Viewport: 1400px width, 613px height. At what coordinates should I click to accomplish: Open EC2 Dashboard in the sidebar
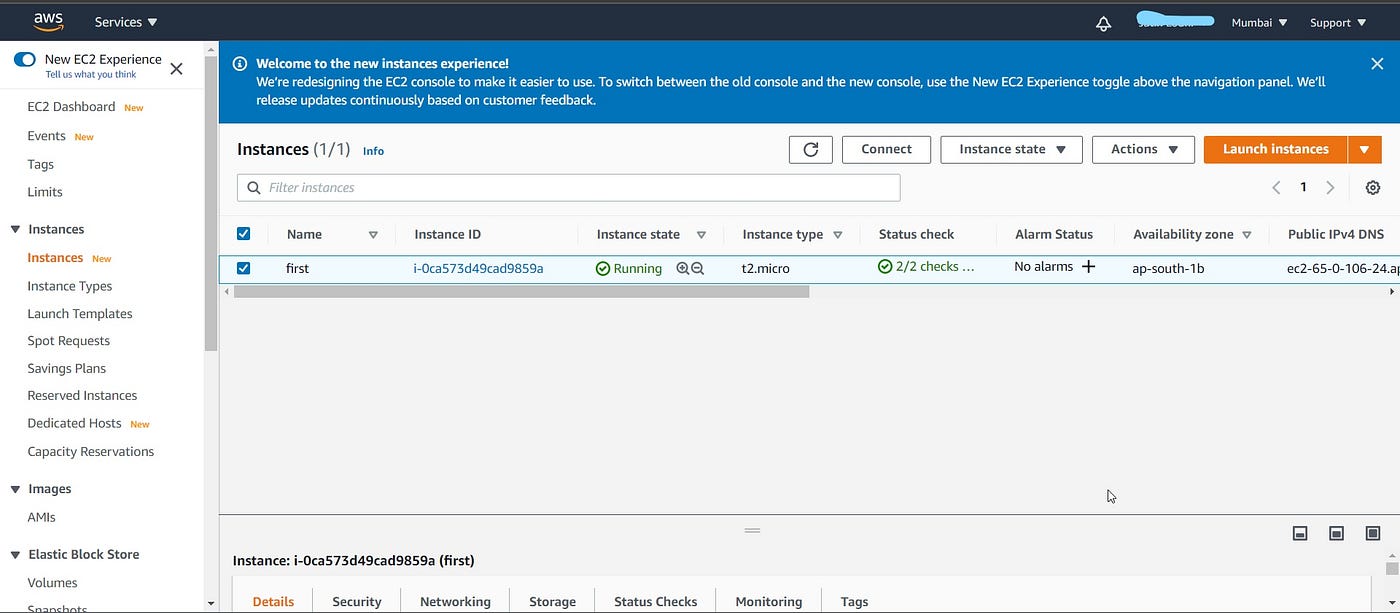[x=71, y=107]
